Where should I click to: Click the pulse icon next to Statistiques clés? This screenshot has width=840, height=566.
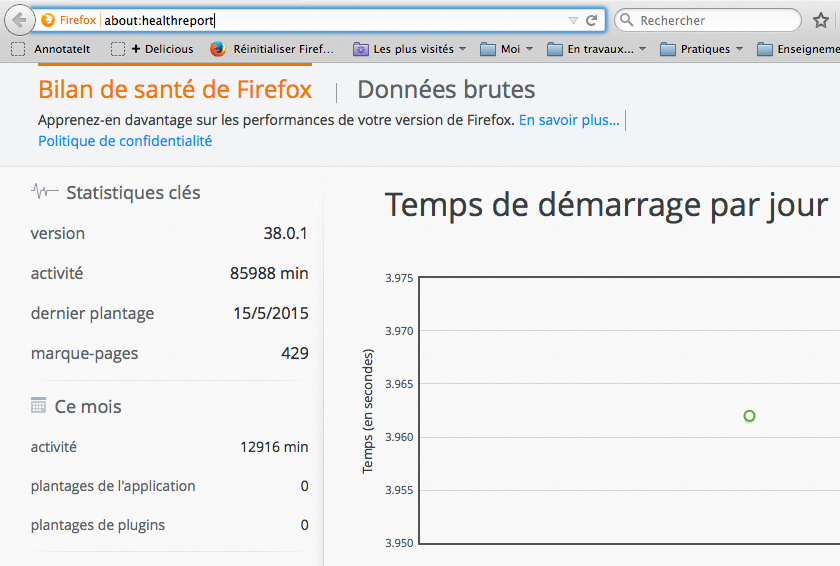pos(45,191)
